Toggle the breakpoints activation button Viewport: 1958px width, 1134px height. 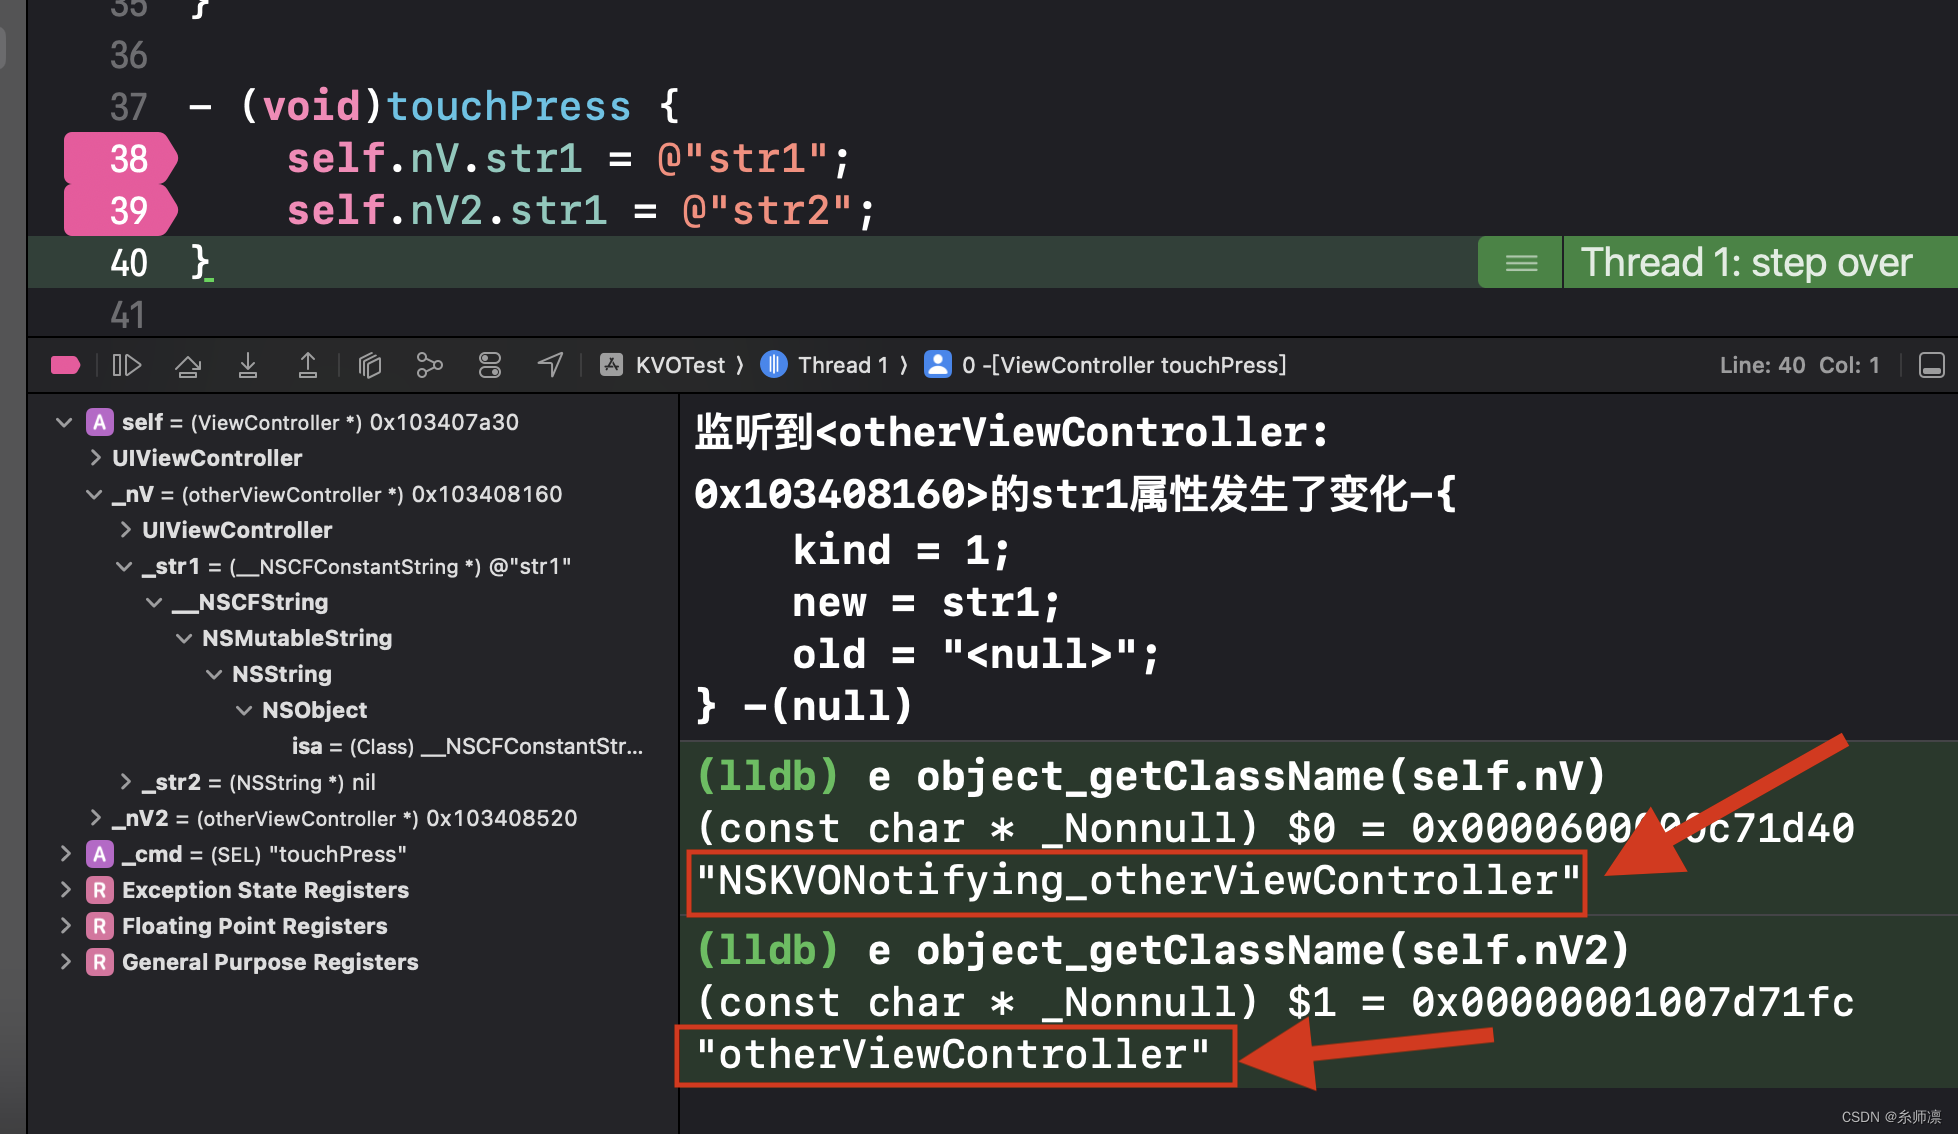point(65,365)
